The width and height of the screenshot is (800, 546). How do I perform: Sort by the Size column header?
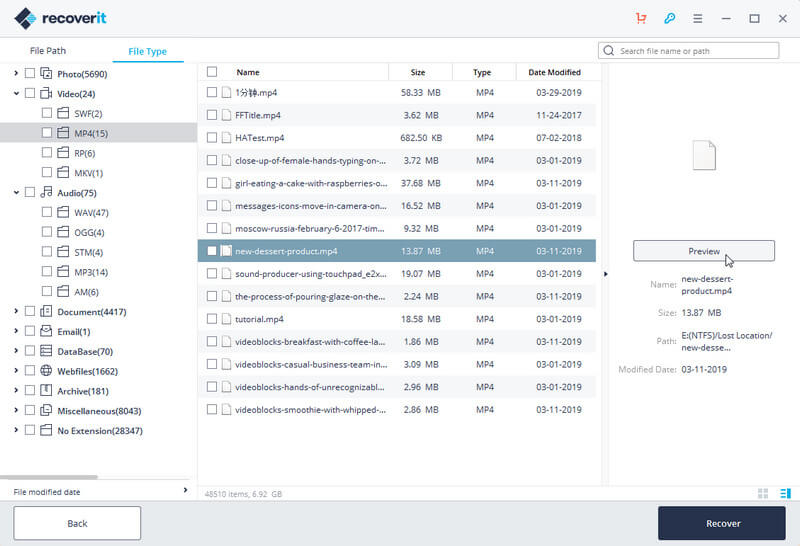click(x=418, y=72)
